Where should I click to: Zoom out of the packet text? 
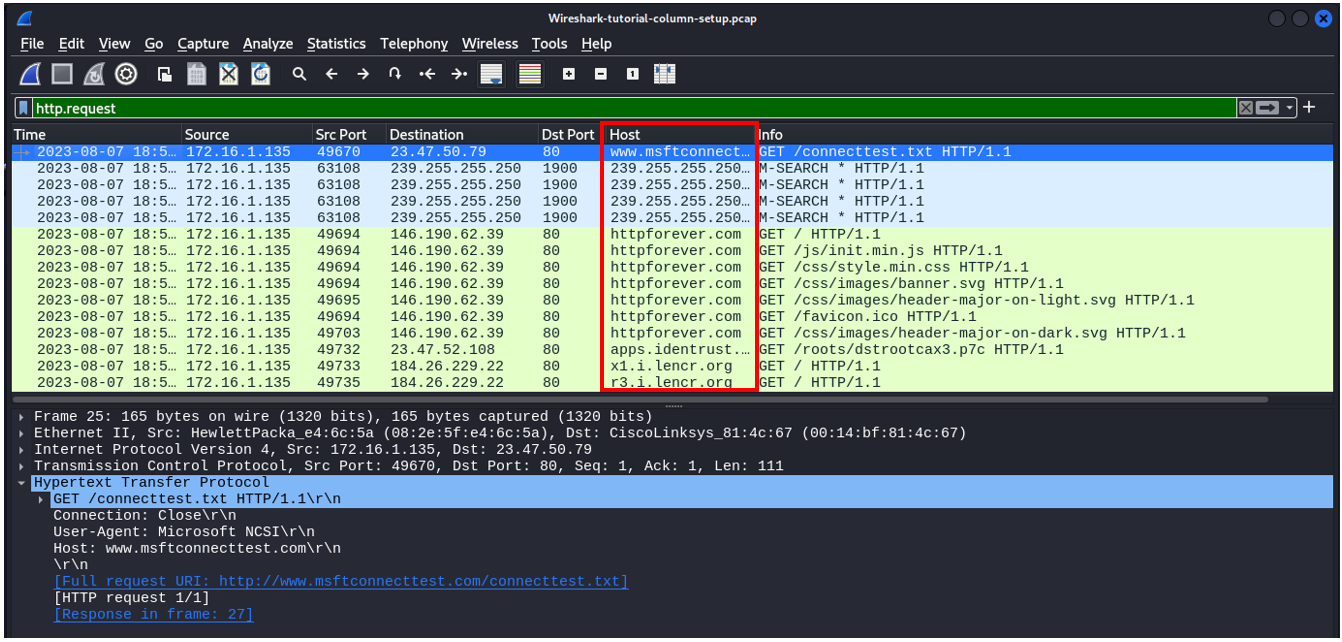[601, 74]
